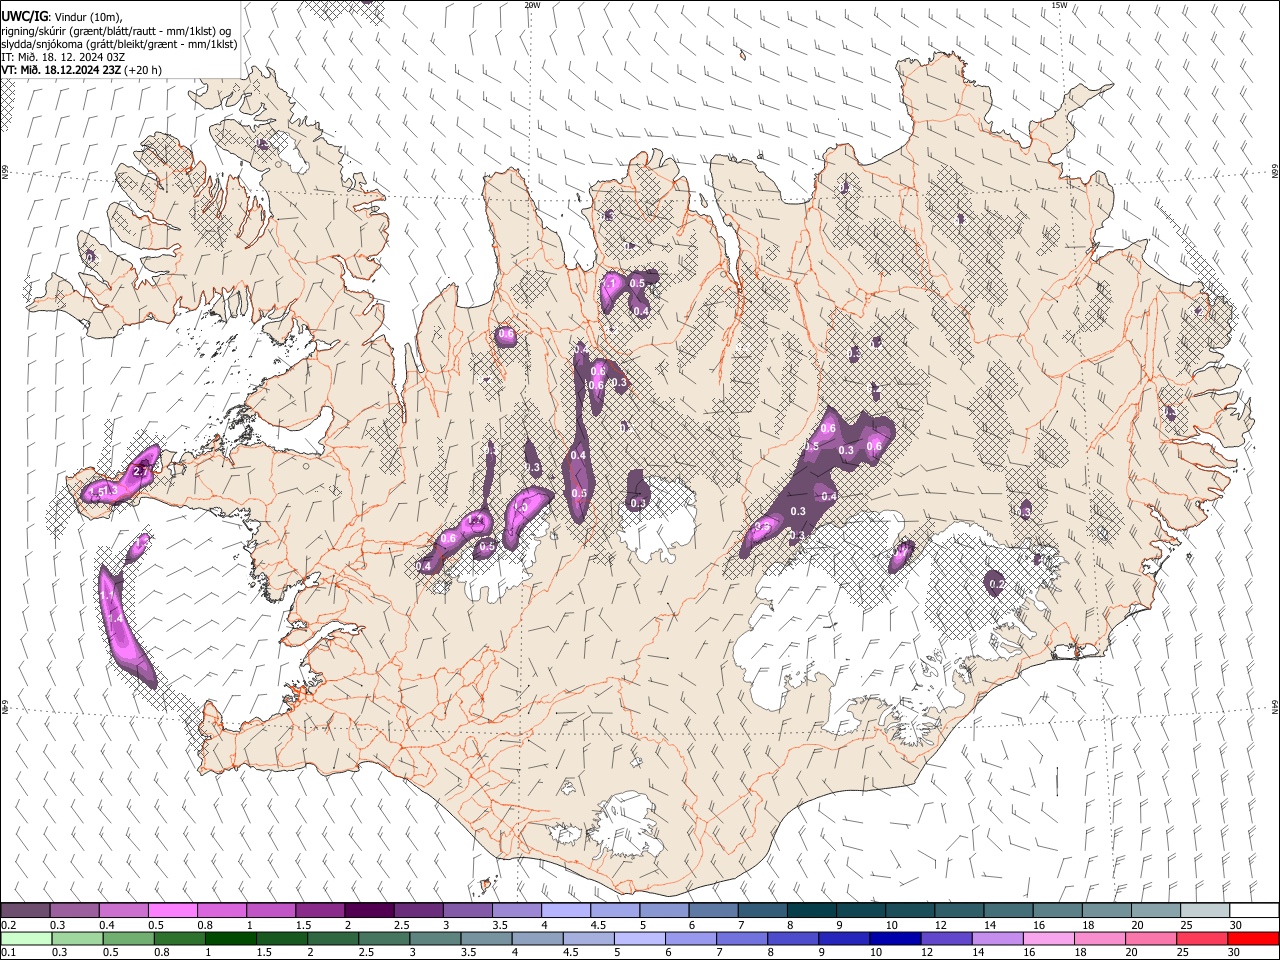The width and height of the screenshot is (1280, 960).
Task: Pick the teal 10 swatch, upper legend row
Action: click(x=911, y=911)
